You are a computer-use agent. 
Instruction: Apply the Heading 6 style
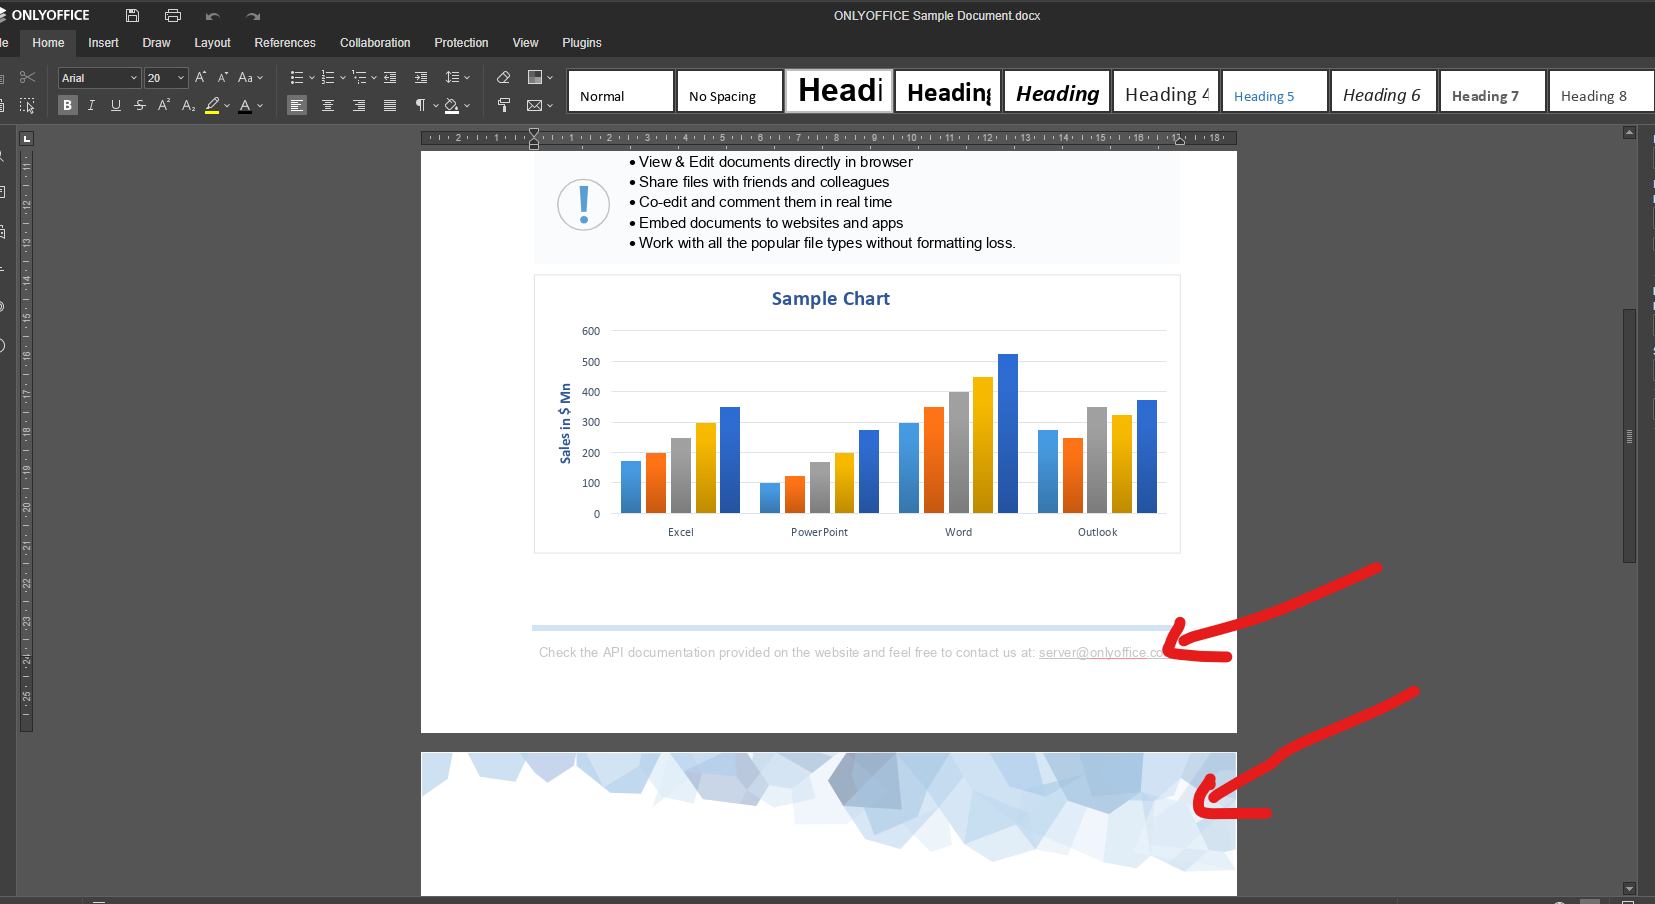(x=1384, y=91)
